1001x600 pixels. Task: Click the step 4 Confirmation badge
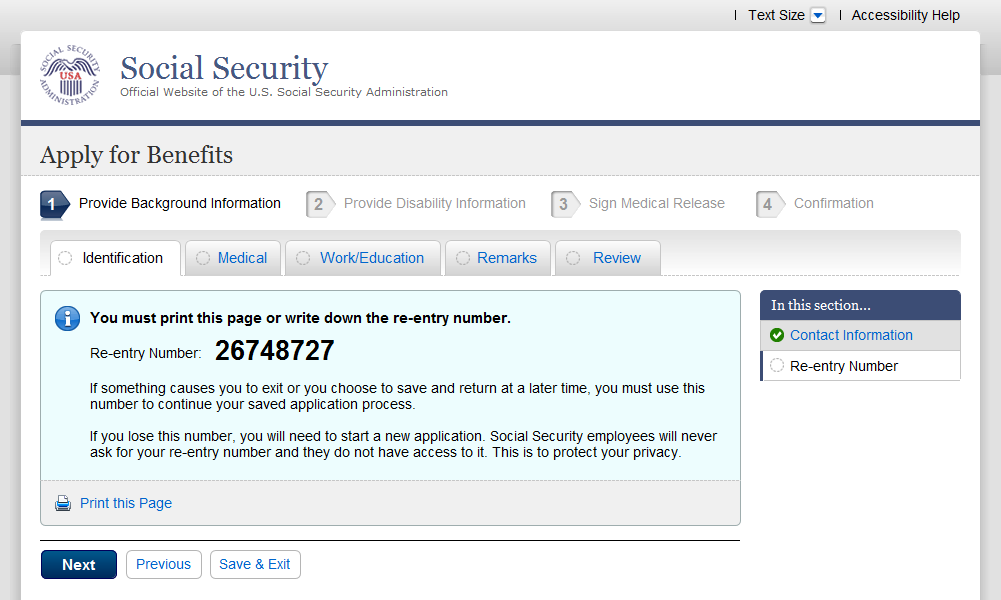click(x=770, y=204)
